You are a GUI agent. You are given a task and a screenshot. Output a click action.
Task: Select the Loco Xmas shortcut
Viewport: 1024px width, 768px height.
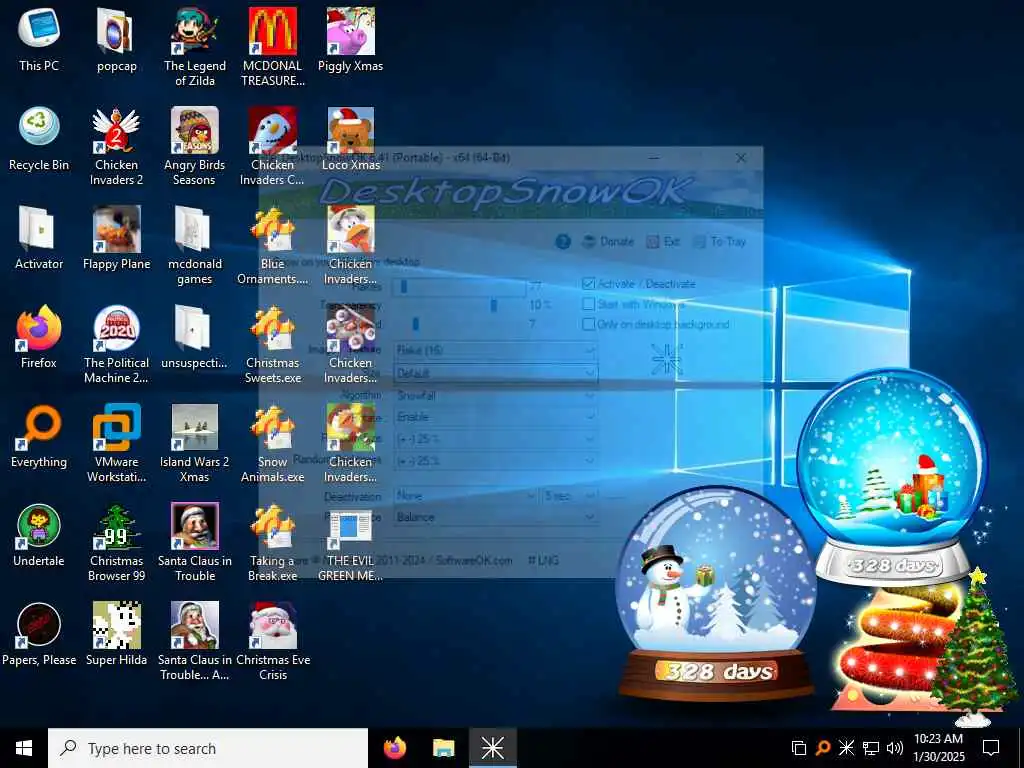tap(351, 139)
